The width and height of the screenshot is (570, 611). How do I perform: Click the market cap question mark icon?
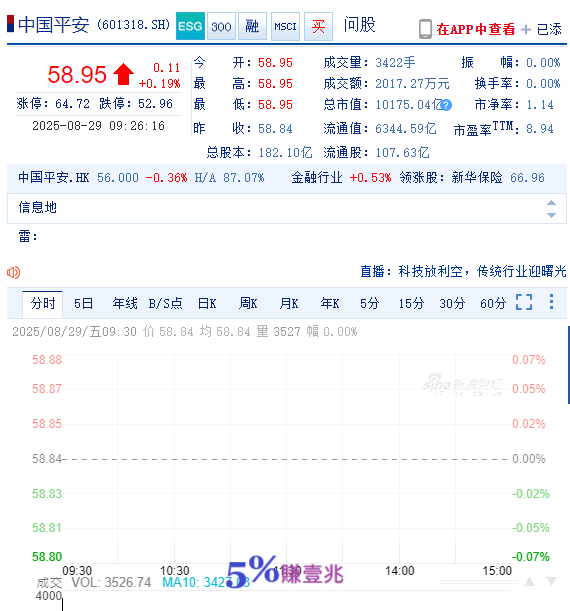click(446, 105)
